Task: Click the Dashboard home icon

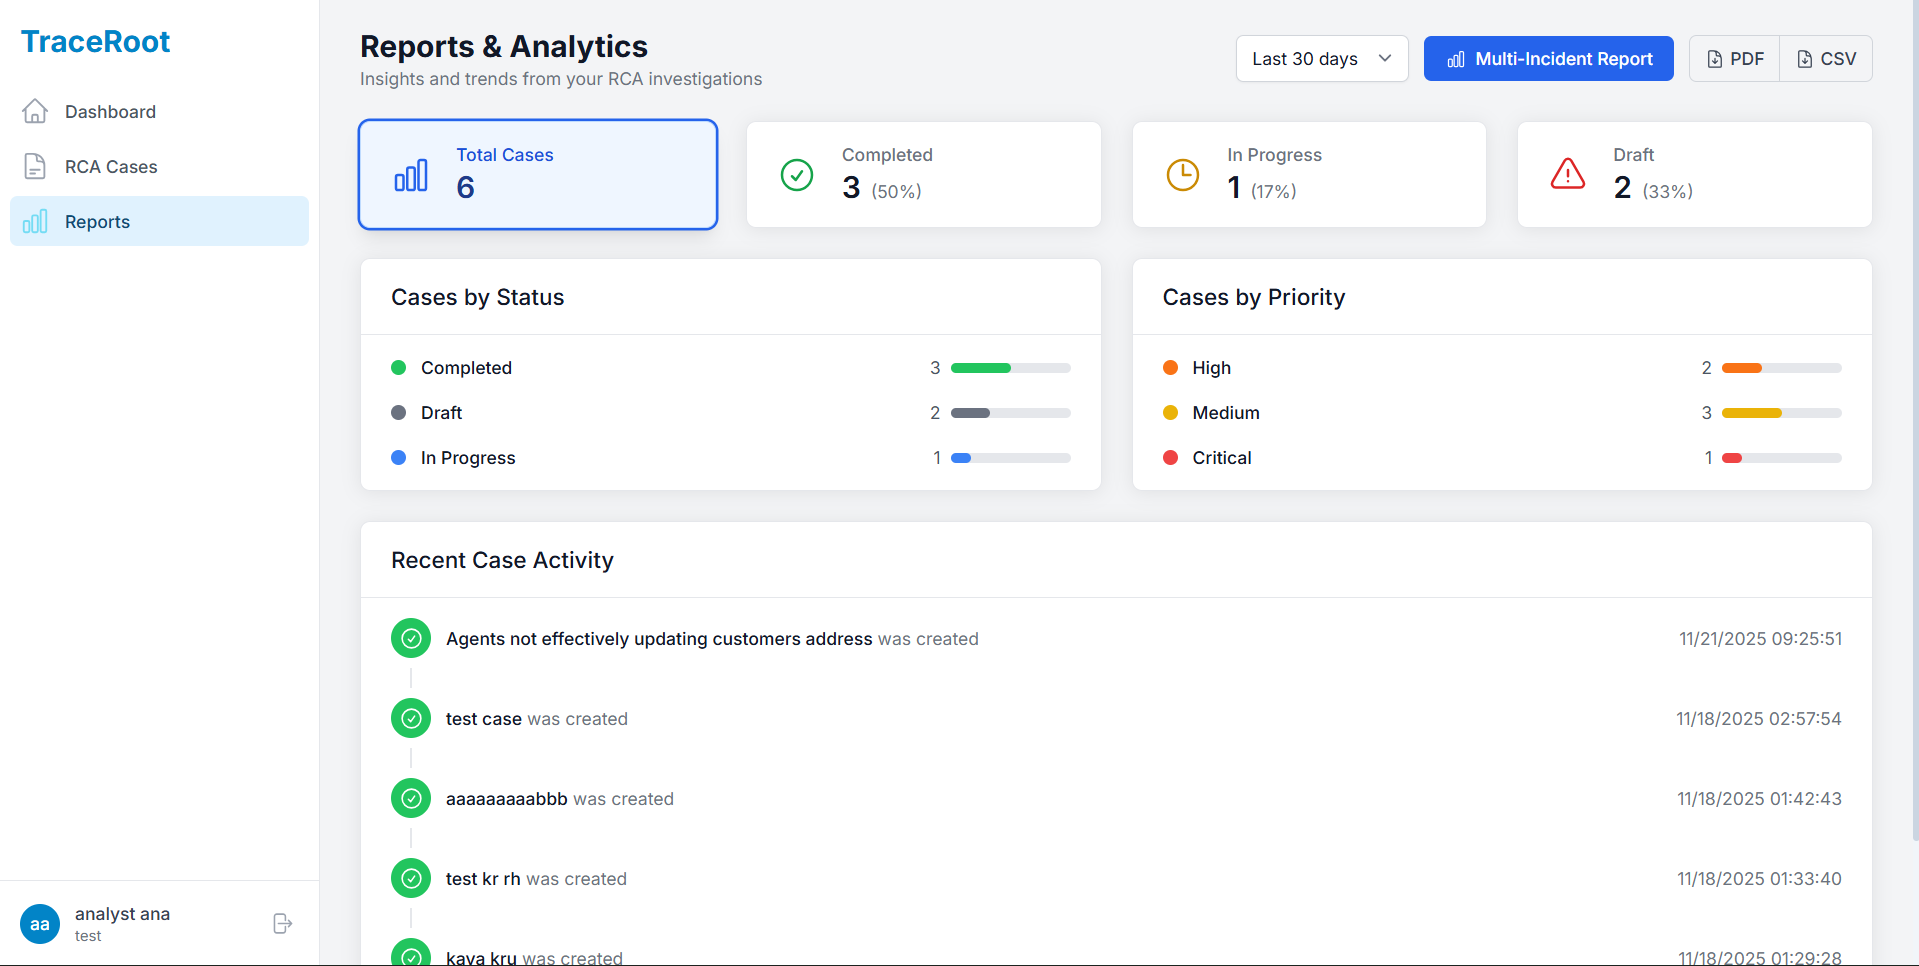Action: click(35, 111)
